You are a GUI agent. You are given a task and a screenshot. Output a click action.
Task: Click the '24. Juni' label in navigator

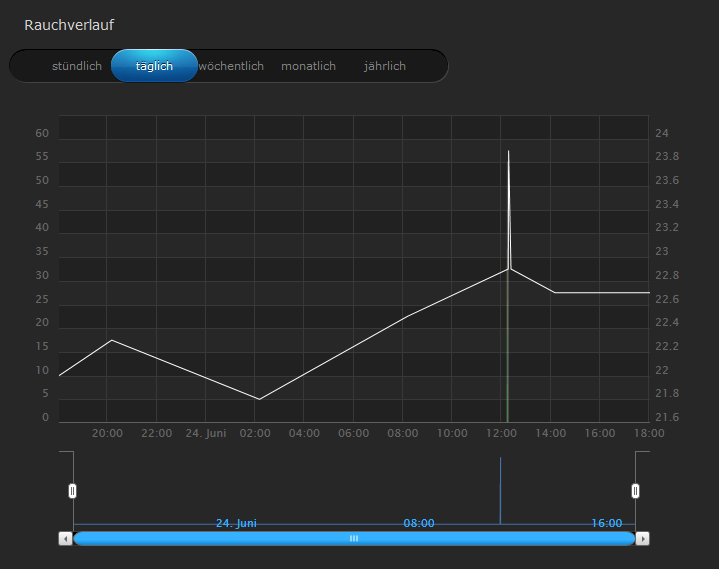[236, 523]
